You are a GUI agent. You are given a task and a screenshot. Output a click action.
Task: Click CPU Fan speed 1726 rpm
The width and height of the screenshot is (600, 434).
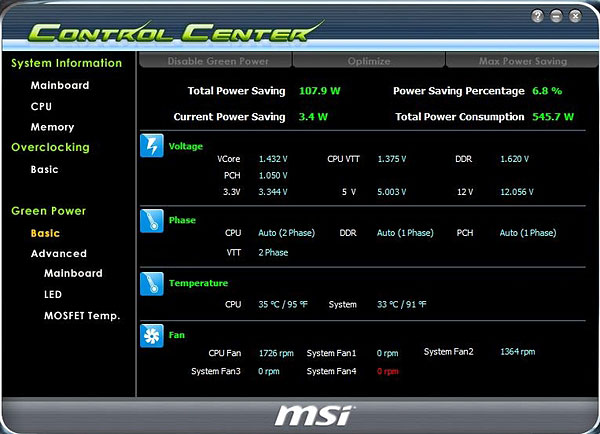pos(276,353)
